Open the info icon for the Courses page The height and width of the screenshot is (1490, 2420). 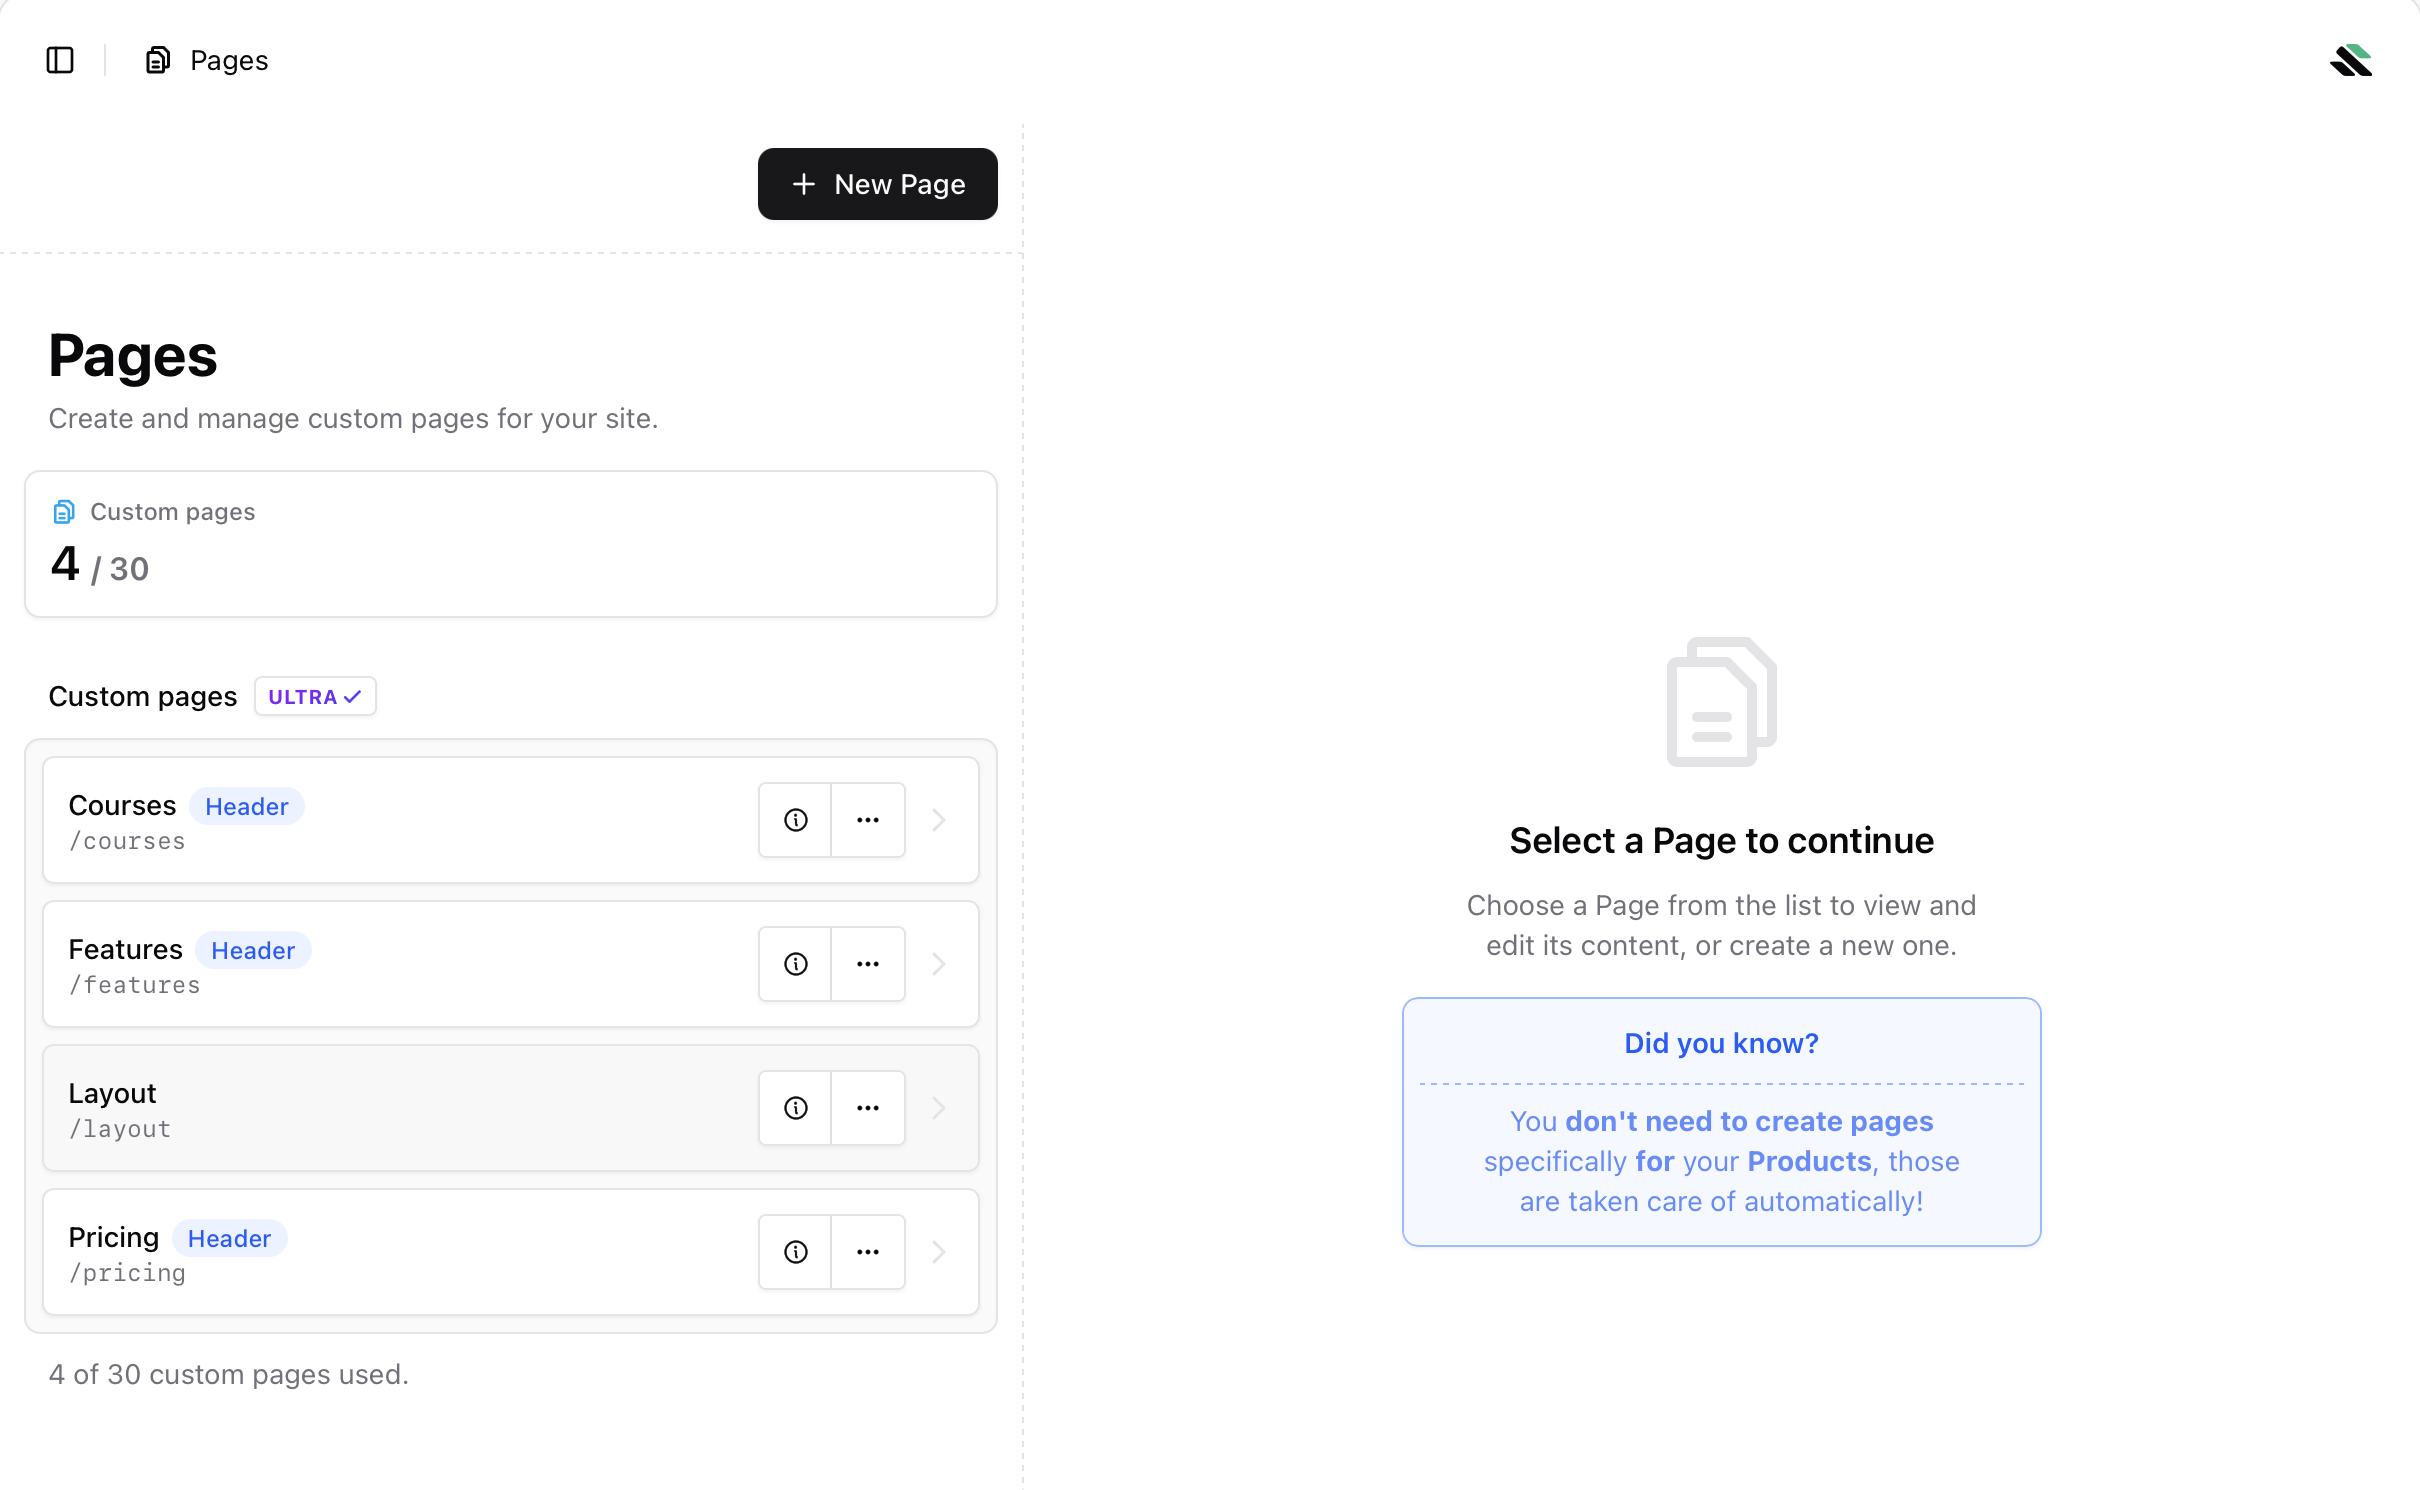coord(794,819)
